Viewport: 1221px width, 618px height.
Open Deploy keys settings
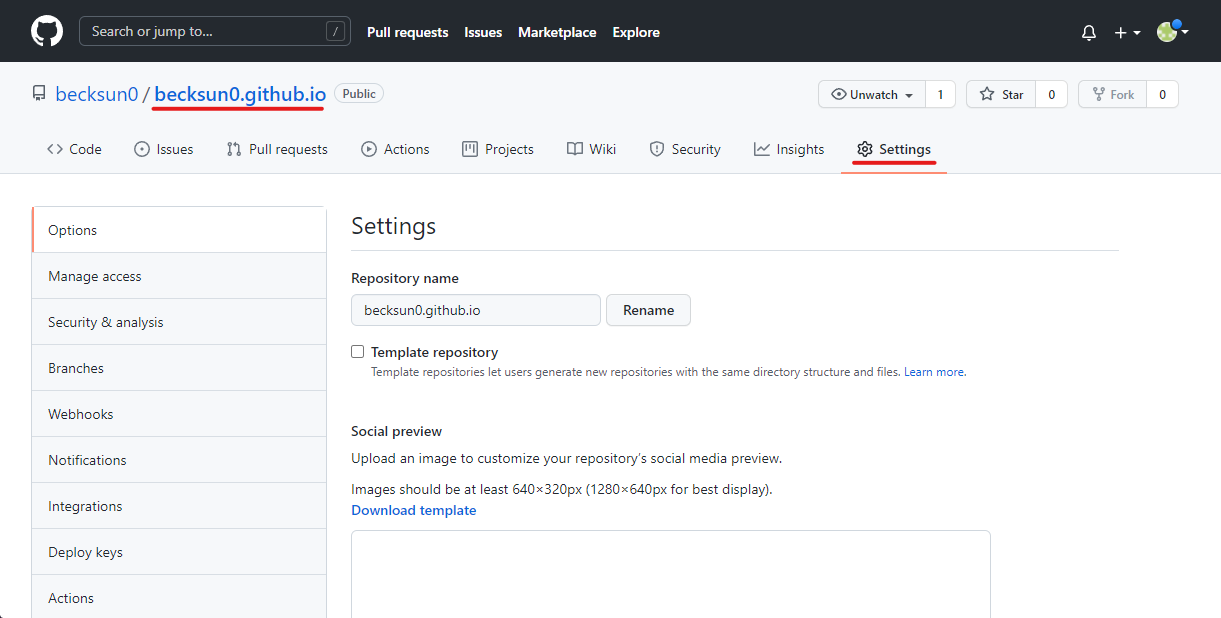click(179, 552)
